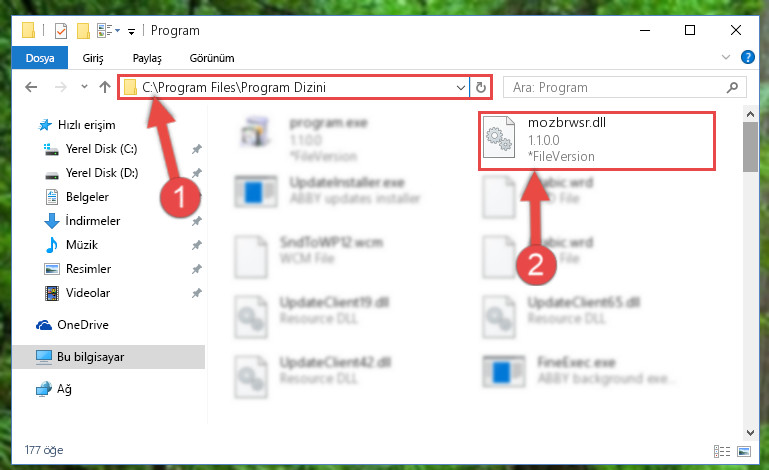Open the recent locations dropdown arrow
Image resolution: width=769 pixels, height=470 pixels.
coord(84,87)
